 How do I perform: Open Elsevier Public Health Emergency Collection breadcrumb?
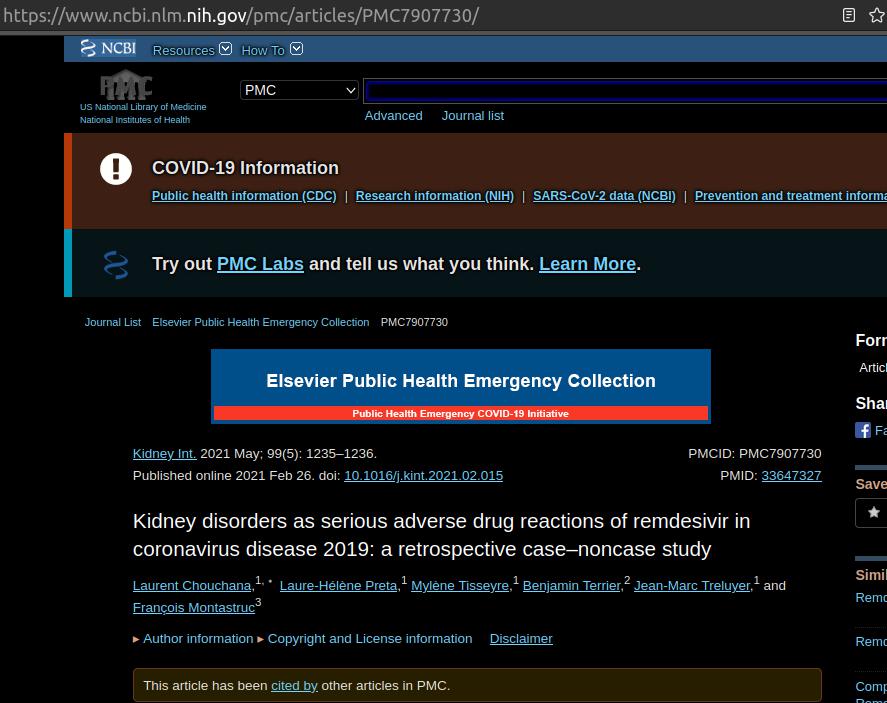(260, 322)
